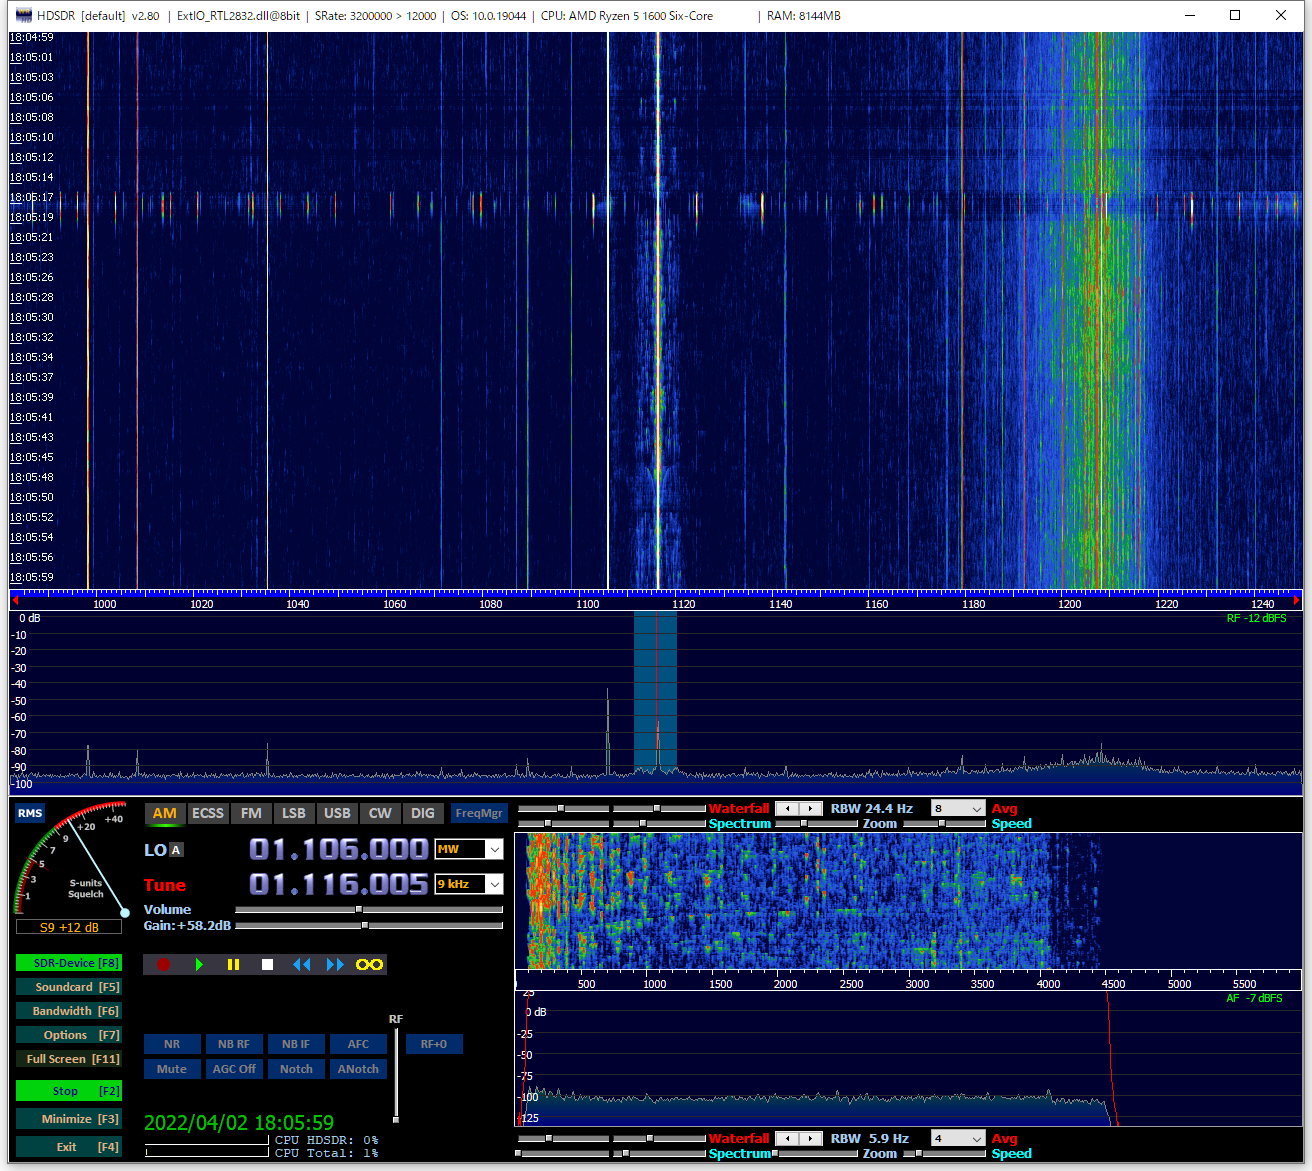Open the Avg dropdown showing 4
The height and width of the screenshot is (1171, 1312).
coord(958,1138)
